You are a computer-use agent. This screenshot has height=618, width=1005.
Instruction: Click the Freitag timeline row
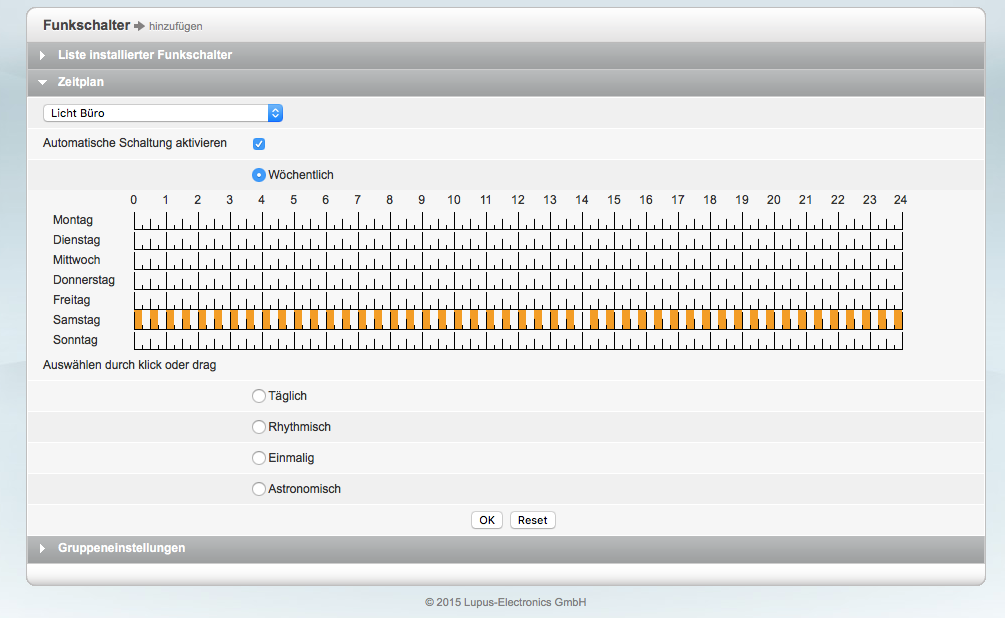[x=518, y=301]
